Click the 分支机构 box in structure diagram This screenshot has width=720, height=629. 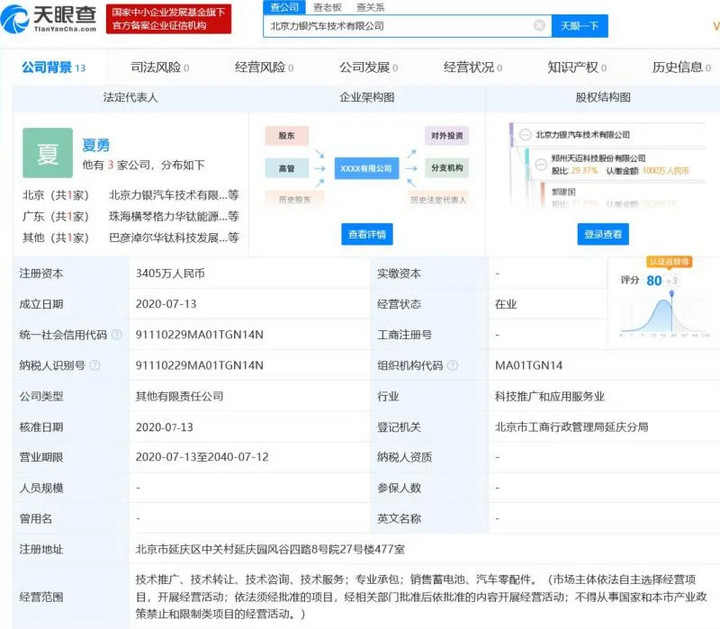pos(446,168)
